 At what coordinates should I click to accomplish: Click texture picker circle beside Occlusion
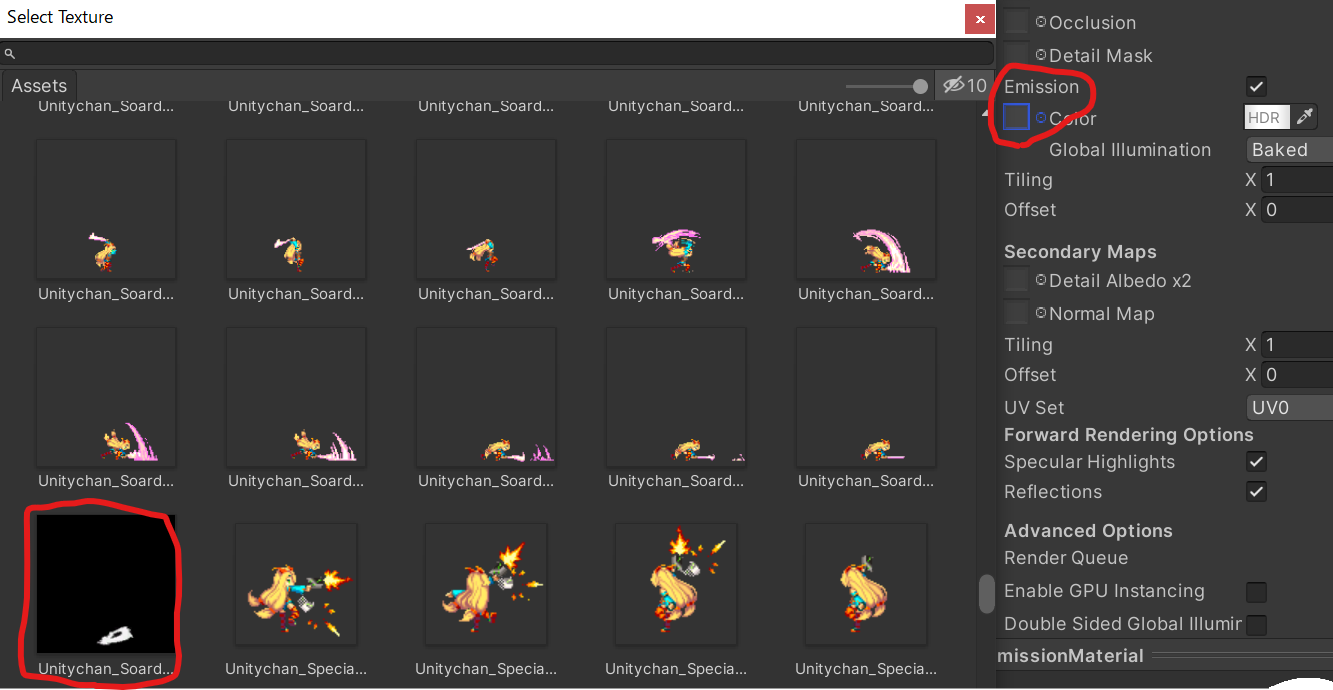[1041, 22]
